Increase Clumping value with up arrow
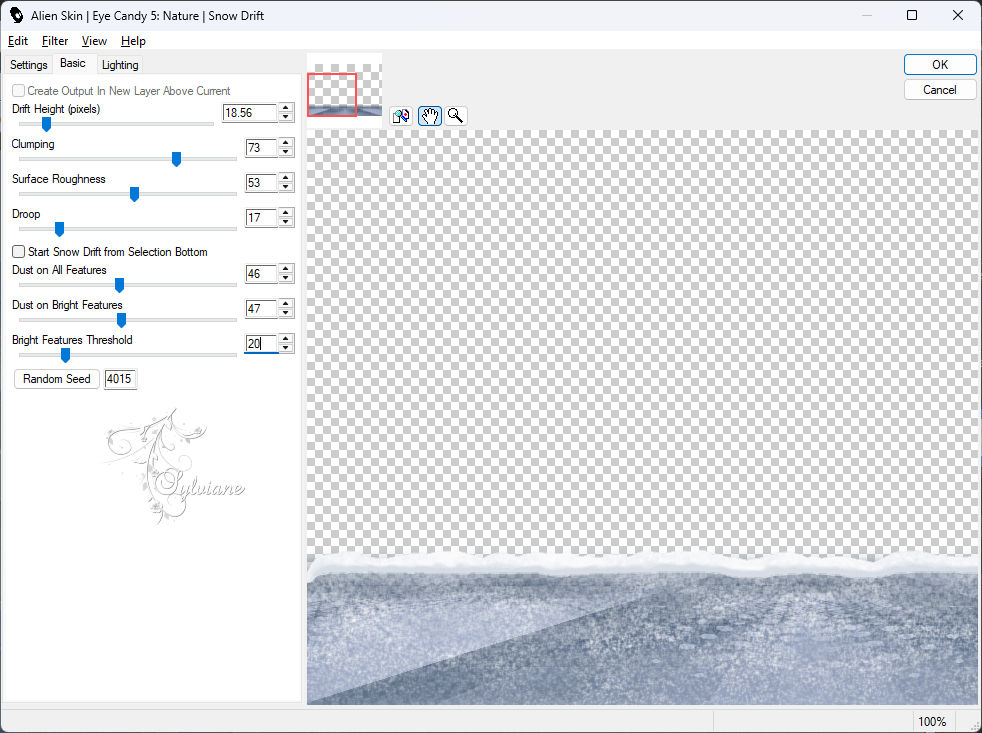The image size is (982, 733). point(286,143)
